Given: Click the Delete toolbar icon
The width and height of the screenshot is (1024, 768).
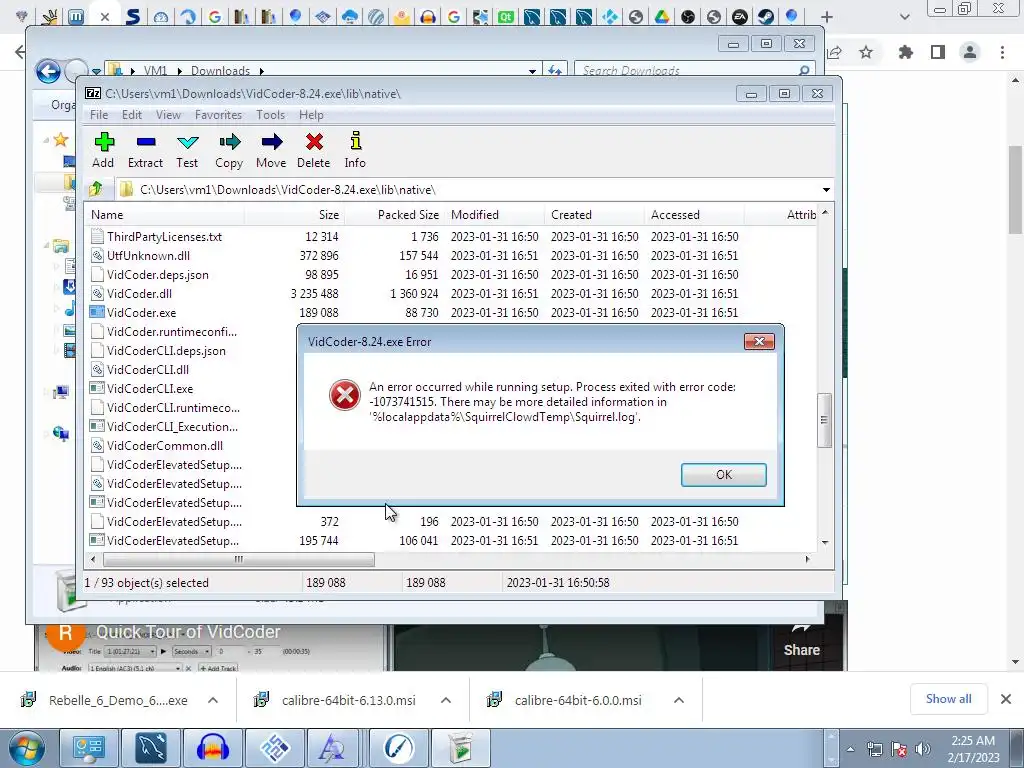Looking at the screenshot, I should [x=313, y=150].
